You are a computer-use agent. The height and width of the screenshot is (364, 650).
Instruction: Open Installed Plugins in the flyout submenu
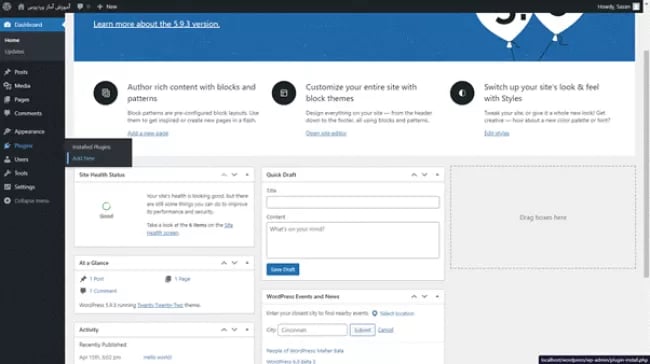point(91,147)
